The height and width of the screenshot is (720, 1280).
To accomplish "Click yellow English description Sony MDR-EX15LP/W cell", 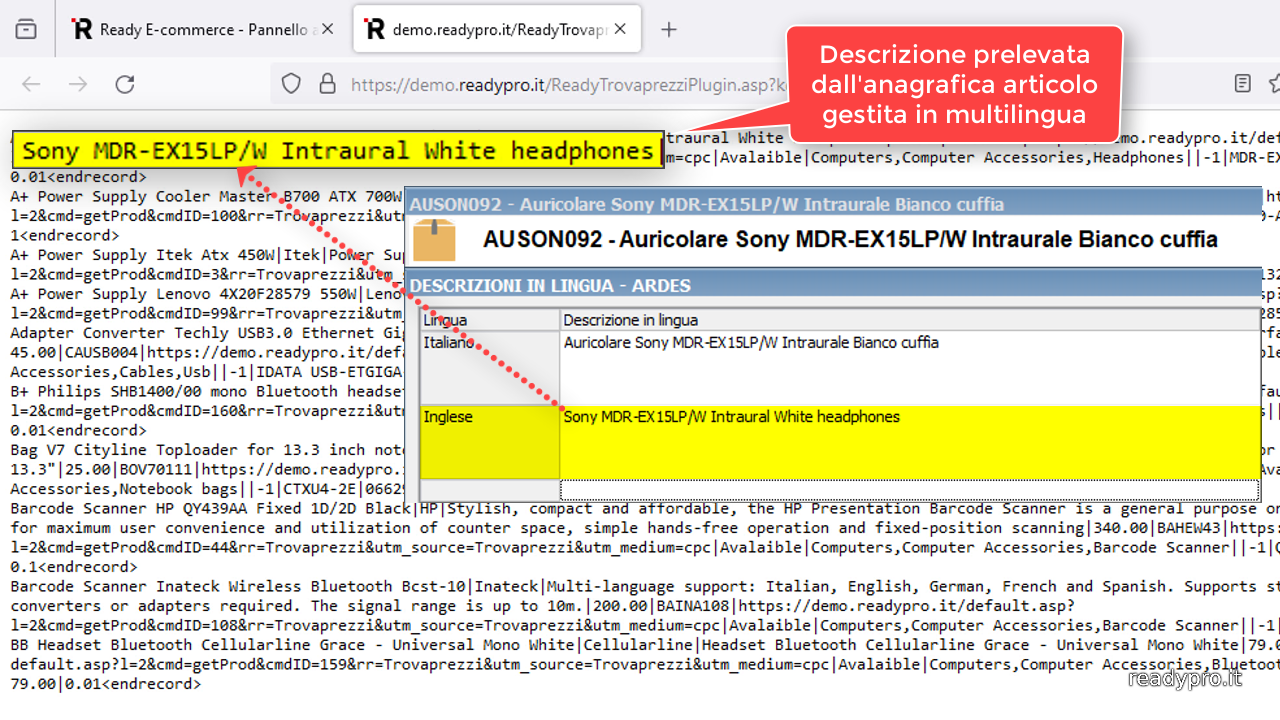I will click(909, 441).
